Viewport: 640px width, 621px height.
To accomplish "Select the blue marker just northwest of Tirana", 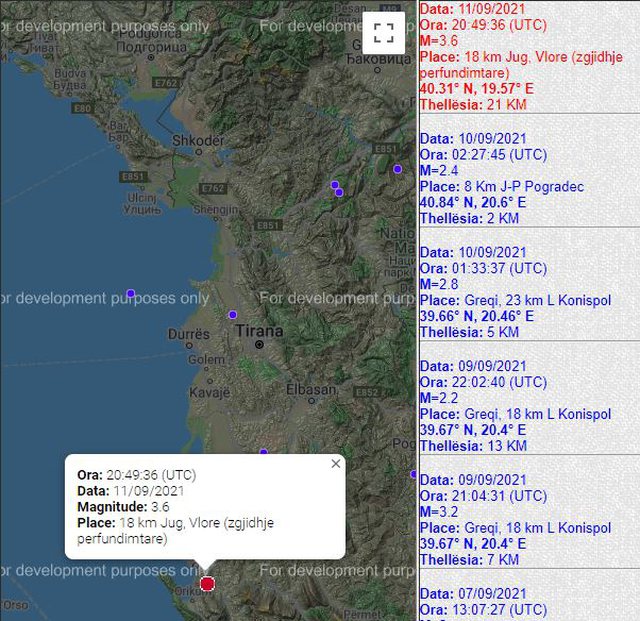I will coord(232,314).
